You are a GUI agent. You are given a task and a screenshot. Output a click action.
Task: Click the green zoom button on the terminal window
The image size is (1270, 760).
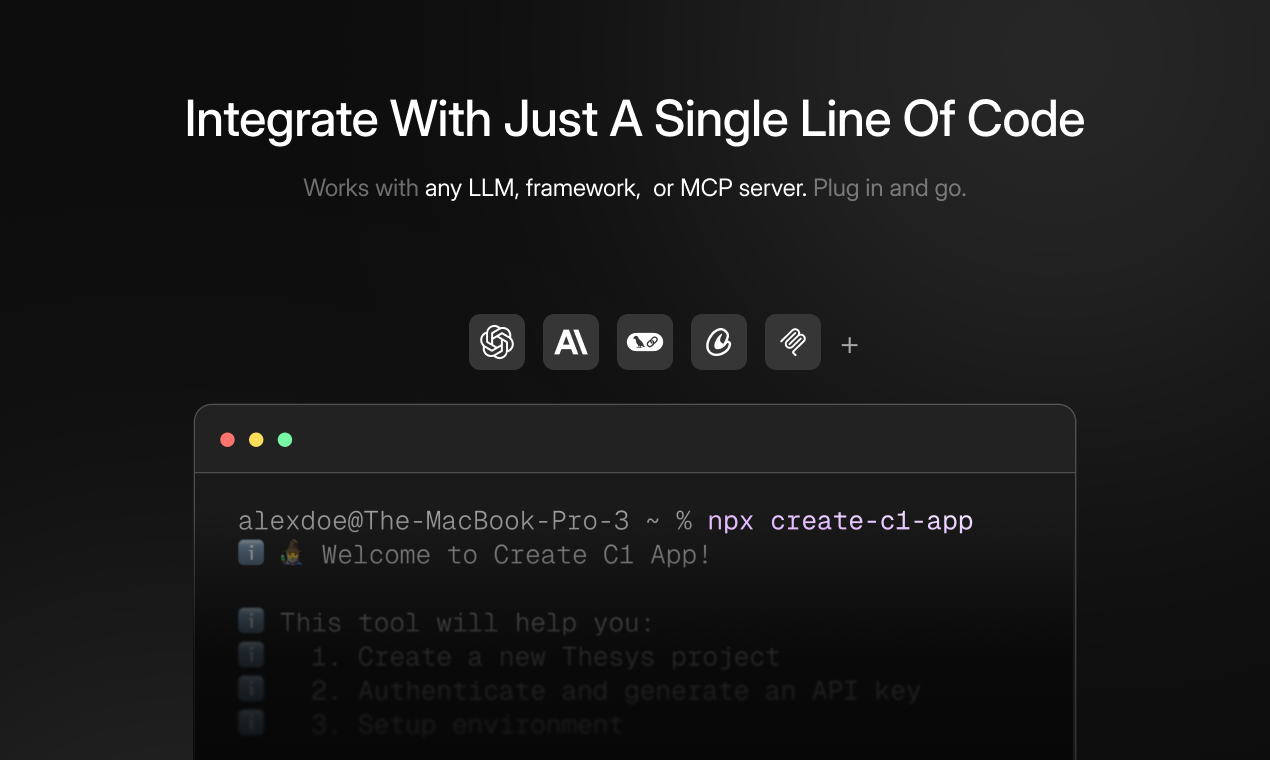(285, 439)
